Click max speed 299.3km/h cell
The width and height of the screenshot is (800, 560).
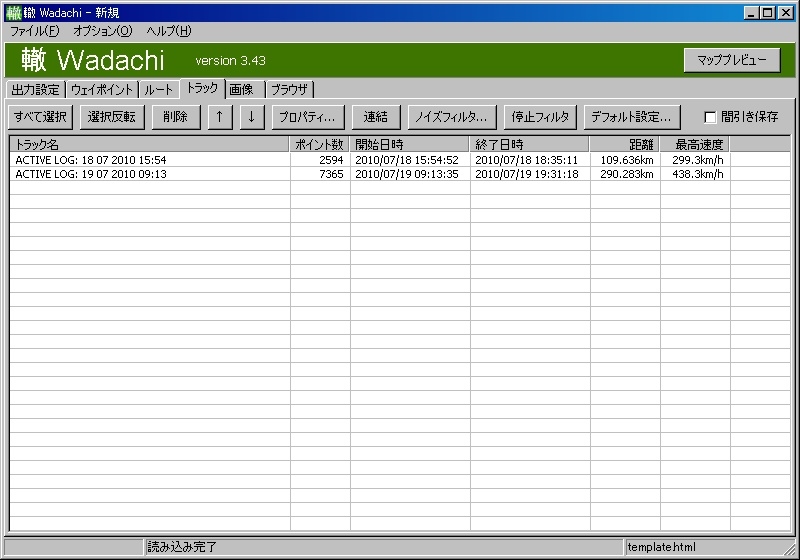697,160
